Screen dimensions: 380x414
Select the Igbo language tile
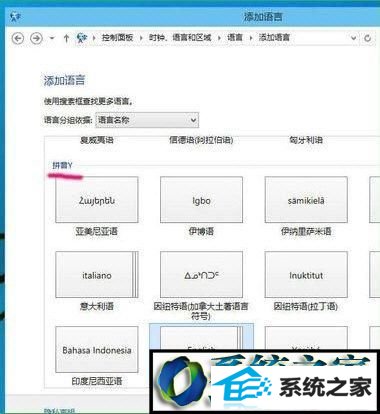click(x=201, y=199)
